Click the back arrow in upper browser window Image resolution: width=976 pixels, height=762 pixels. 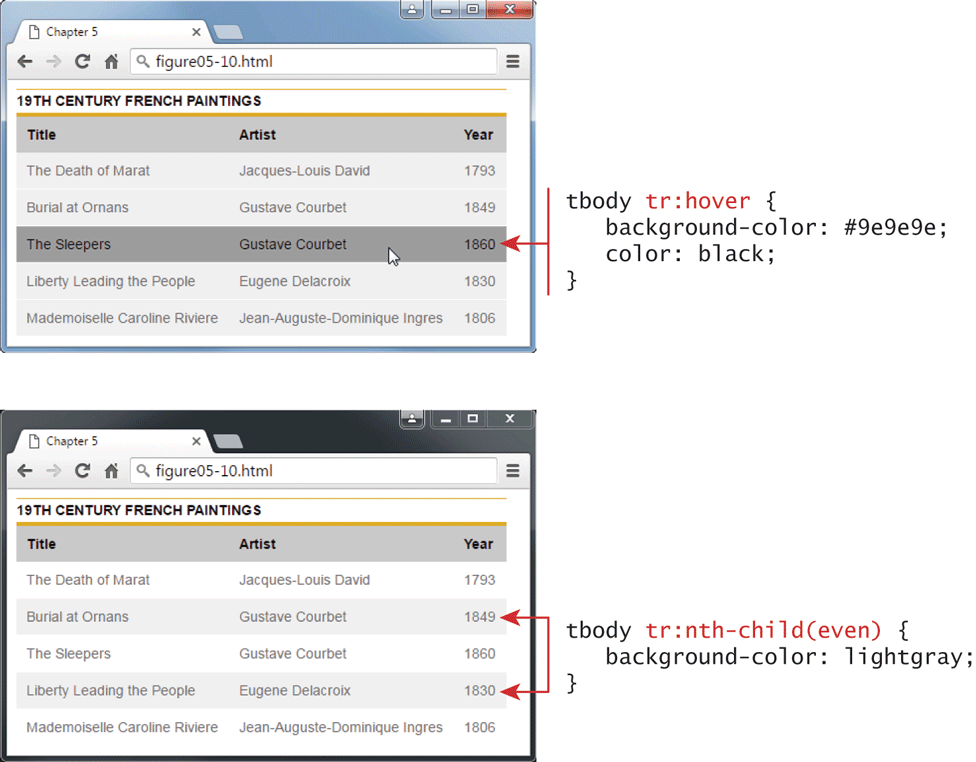[x=25, y=62]
